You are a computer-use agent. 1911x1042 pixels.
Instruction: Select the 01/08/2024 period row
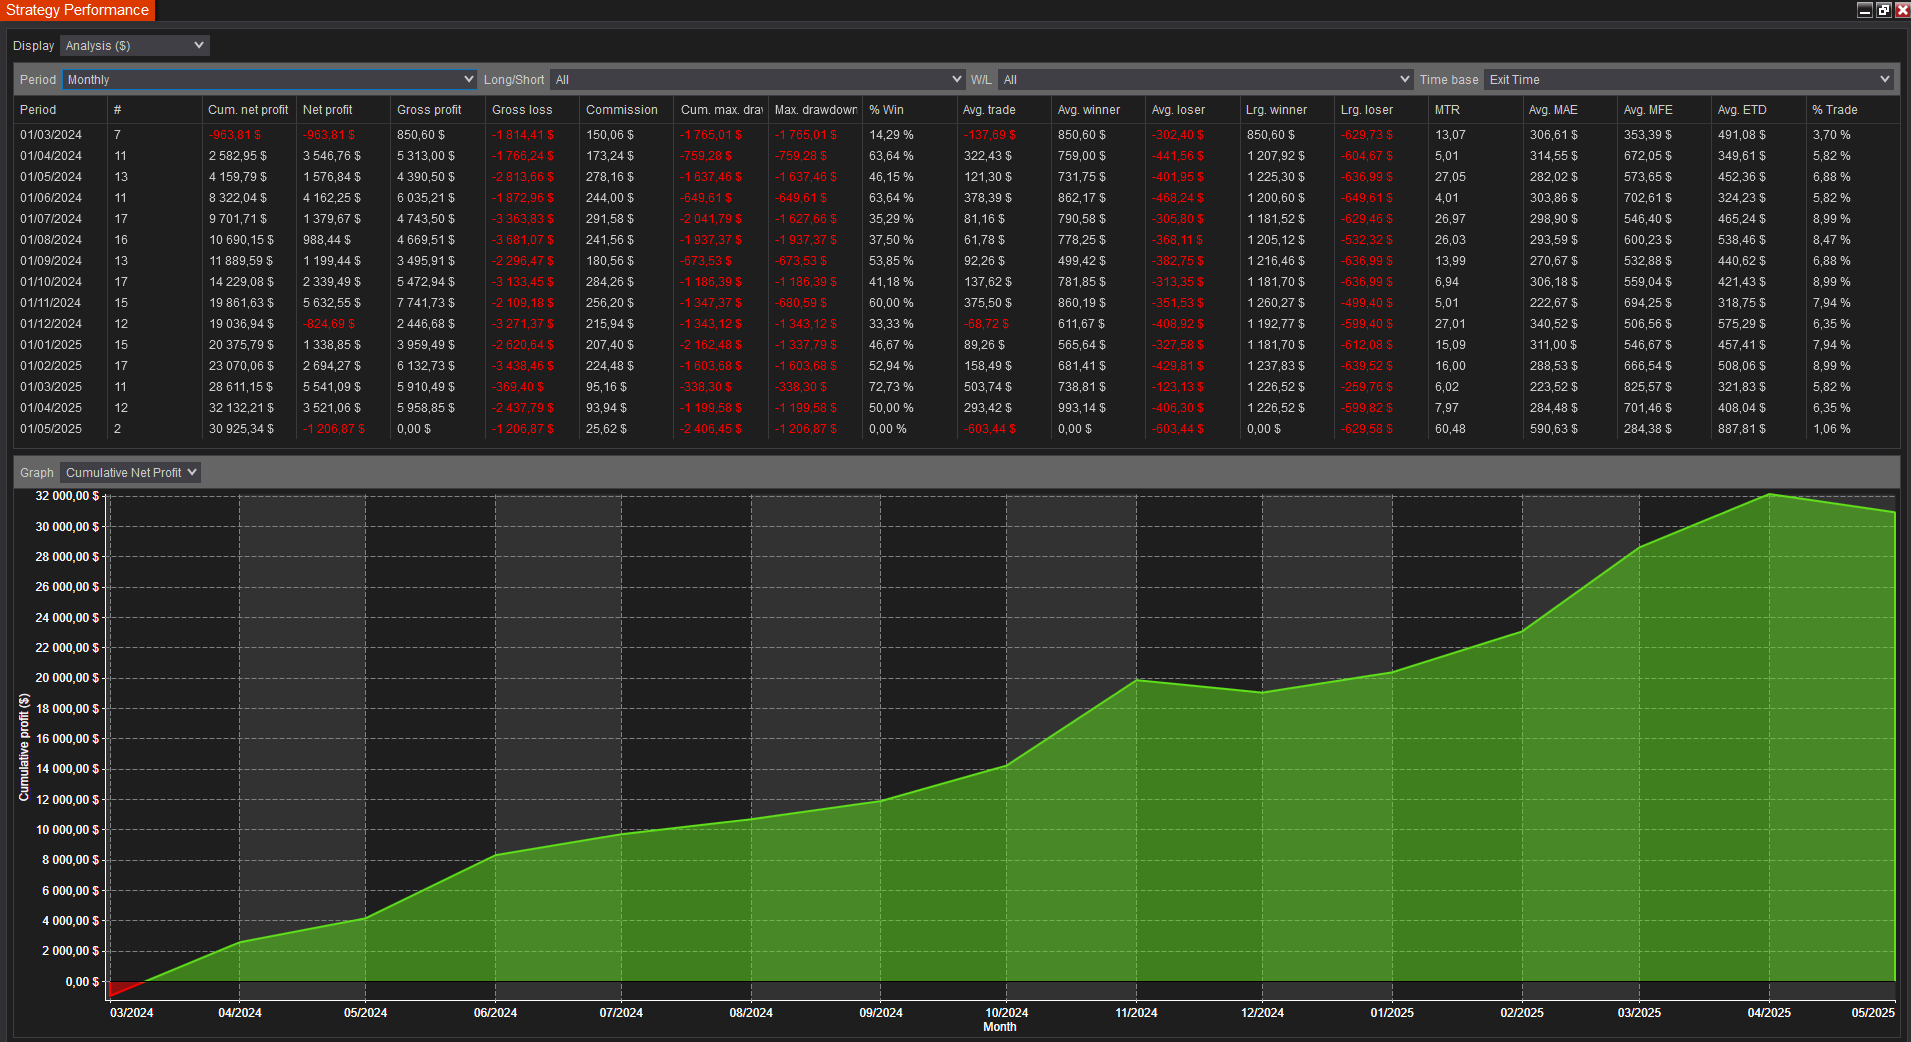pyautogui.click(x=956, y=240)
